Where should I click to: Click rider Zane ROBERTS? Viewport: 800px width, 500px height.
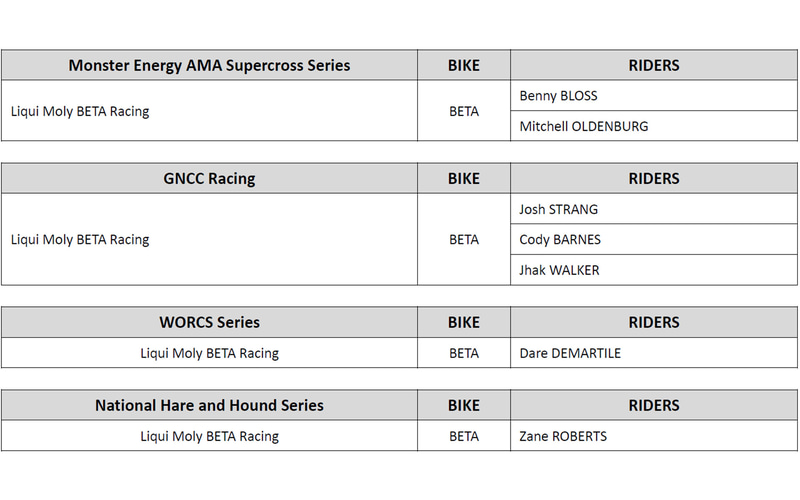click(563, 436)
